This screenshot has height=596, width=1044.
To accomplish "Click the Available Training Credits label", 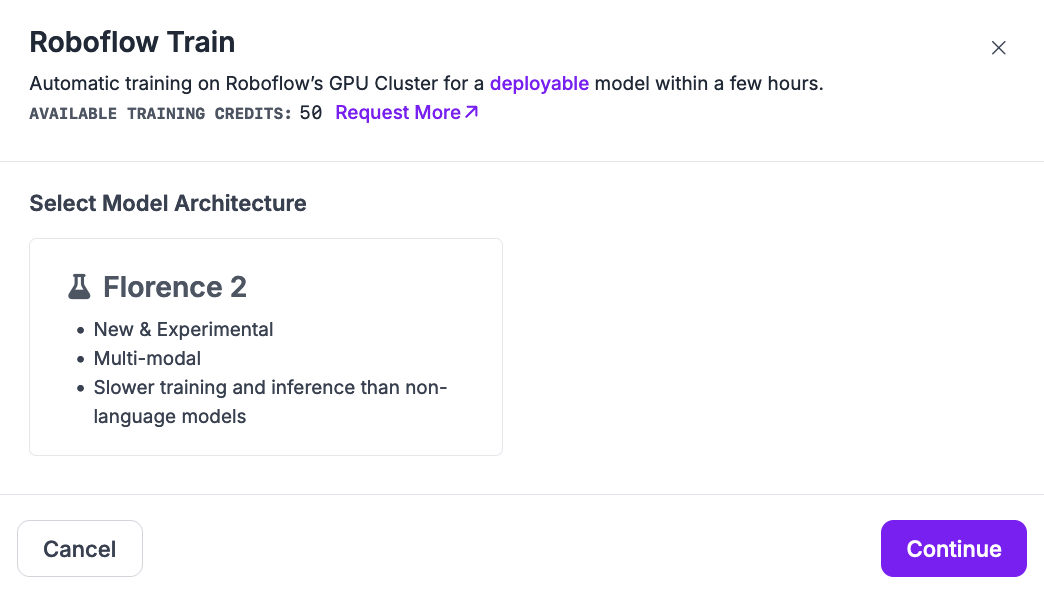I will (160, 113).
